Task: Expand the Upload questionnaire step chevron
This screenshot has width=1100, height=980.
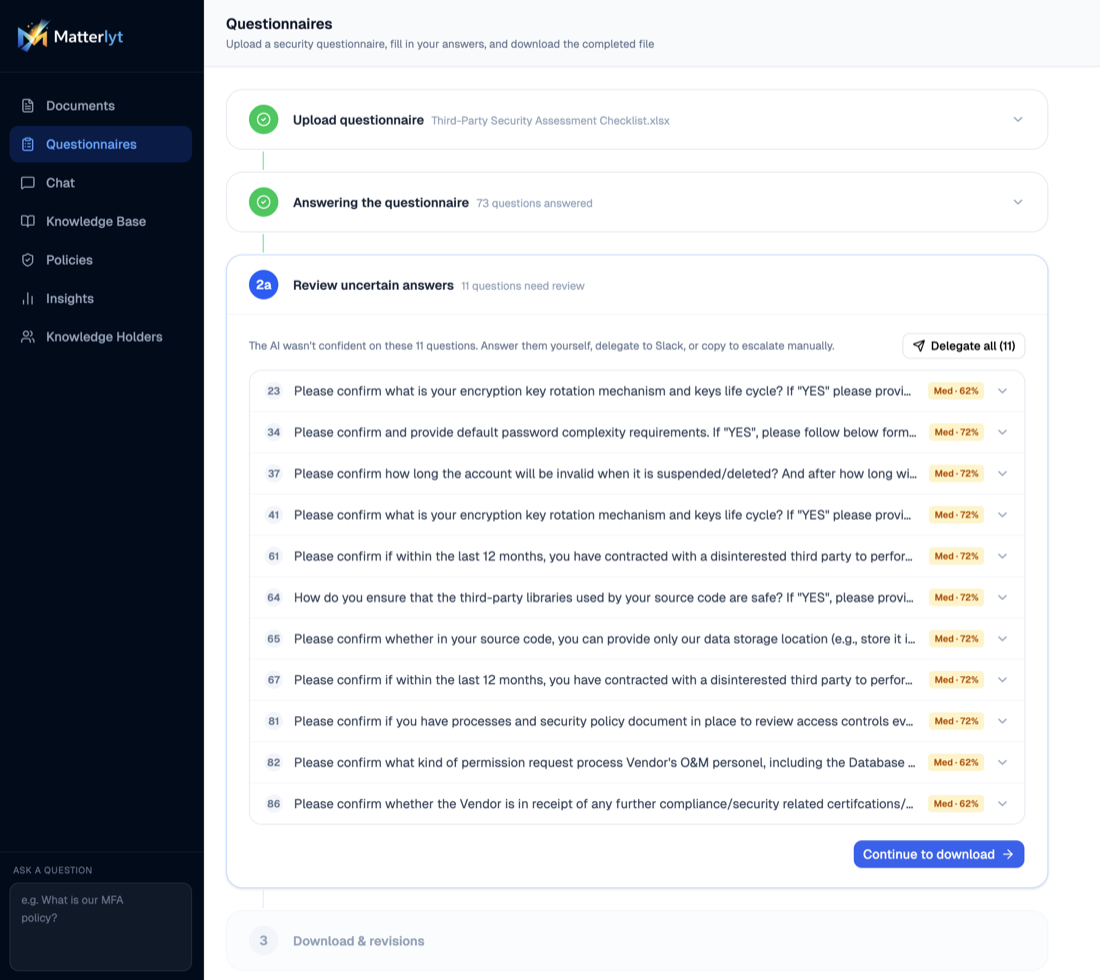Action: pyautogui.click(x=1018, y=120)
